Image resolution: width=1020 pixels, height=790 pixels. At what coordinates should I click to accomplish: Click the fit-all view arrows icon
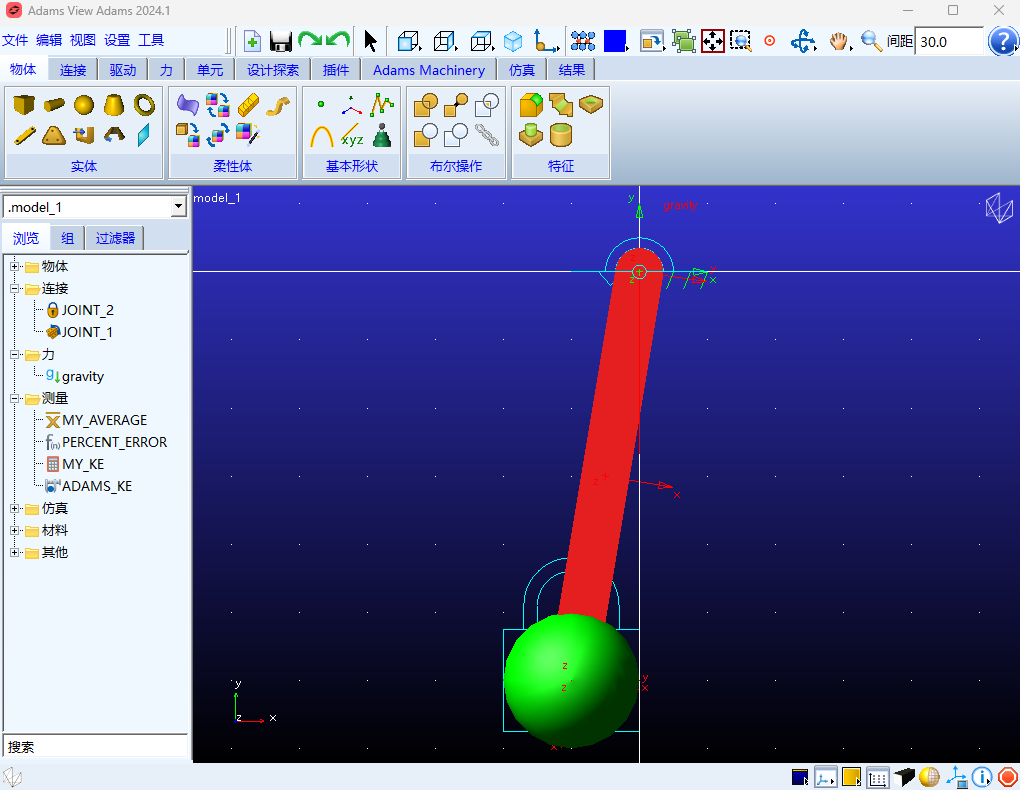[x=713, y=41]
